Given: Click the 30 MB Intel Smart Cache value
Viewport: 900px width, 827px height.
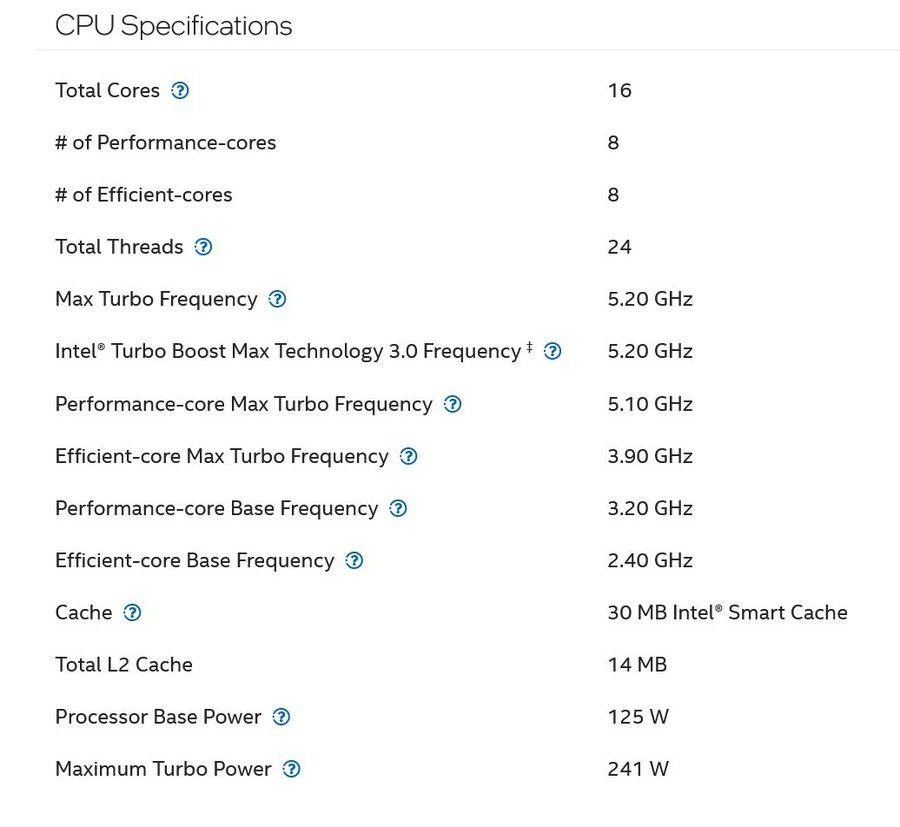Looking at the screenshot, I should pos(727,613).
